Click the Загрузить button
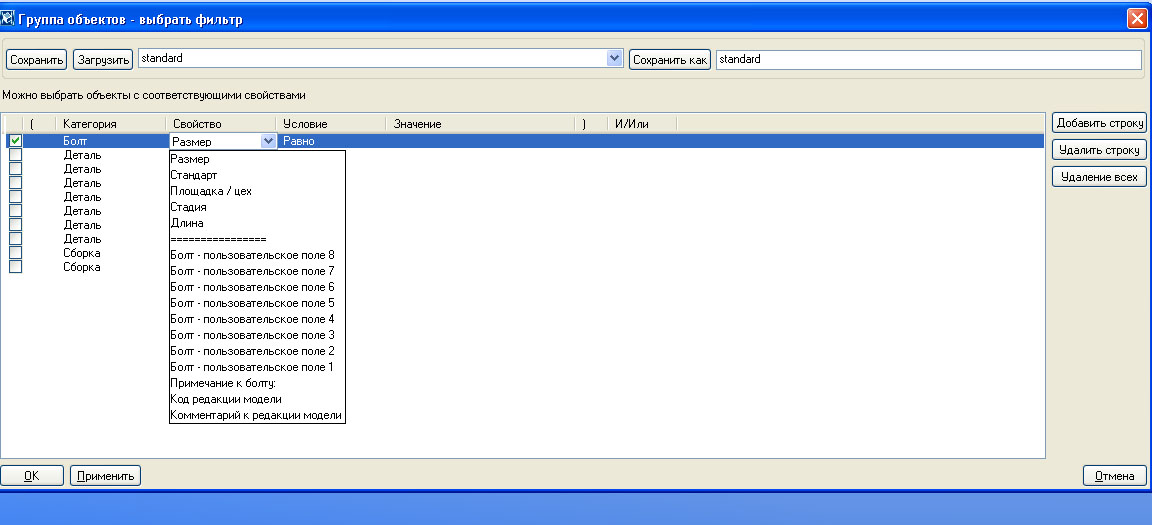This screenshot has height=525, width=1152. (x=103, y=59)
